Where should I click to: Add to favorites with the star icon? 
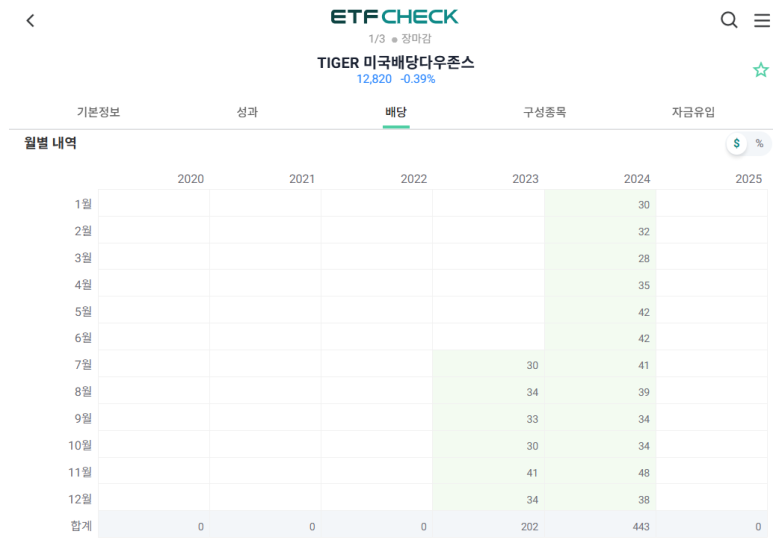761,70
